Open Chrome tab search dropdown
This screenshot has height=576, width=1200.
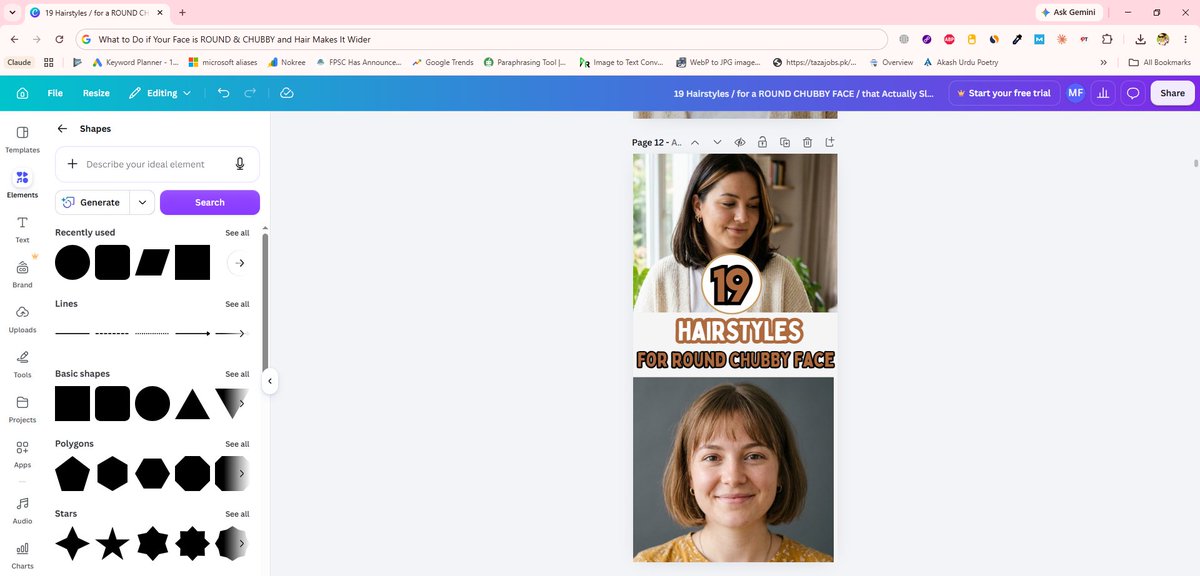pyautogui.click(x=10, y=12)
